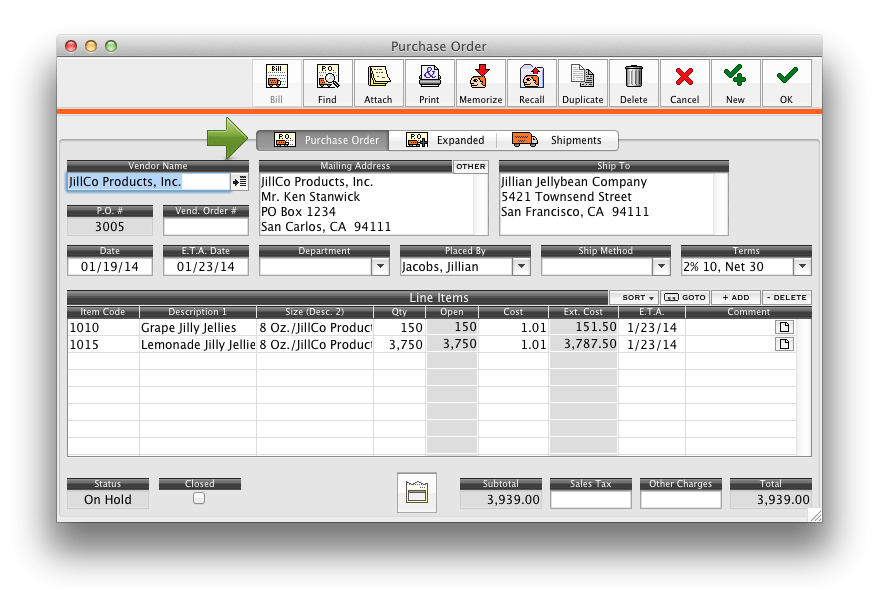Open the Terms dropdown
Screen dimensions: 879x601
(x=803, y=267)
